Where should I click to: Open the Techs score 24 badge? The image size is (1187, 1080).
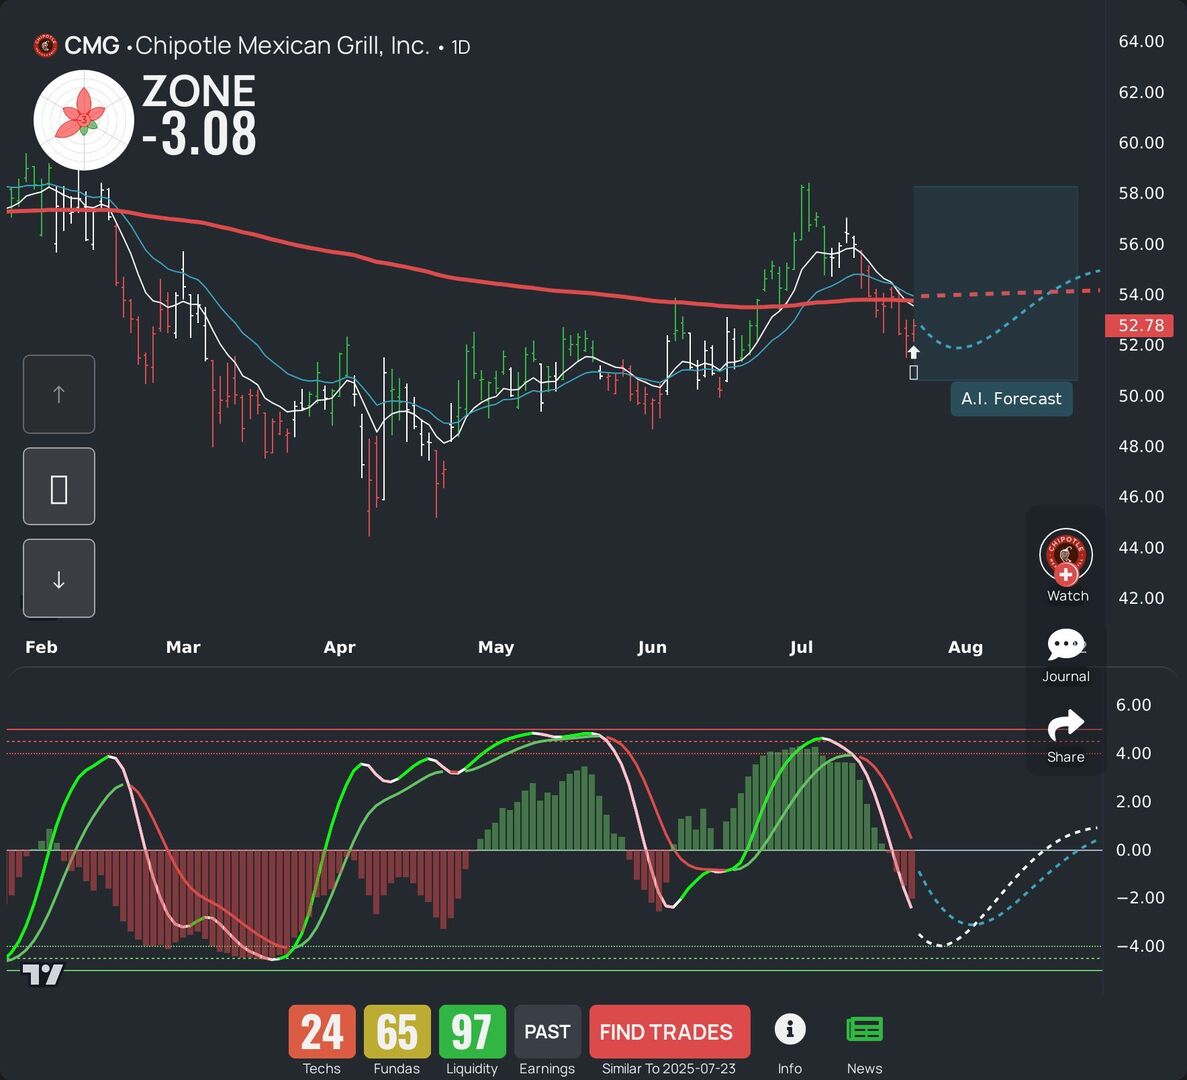[x=322, y=1032]
